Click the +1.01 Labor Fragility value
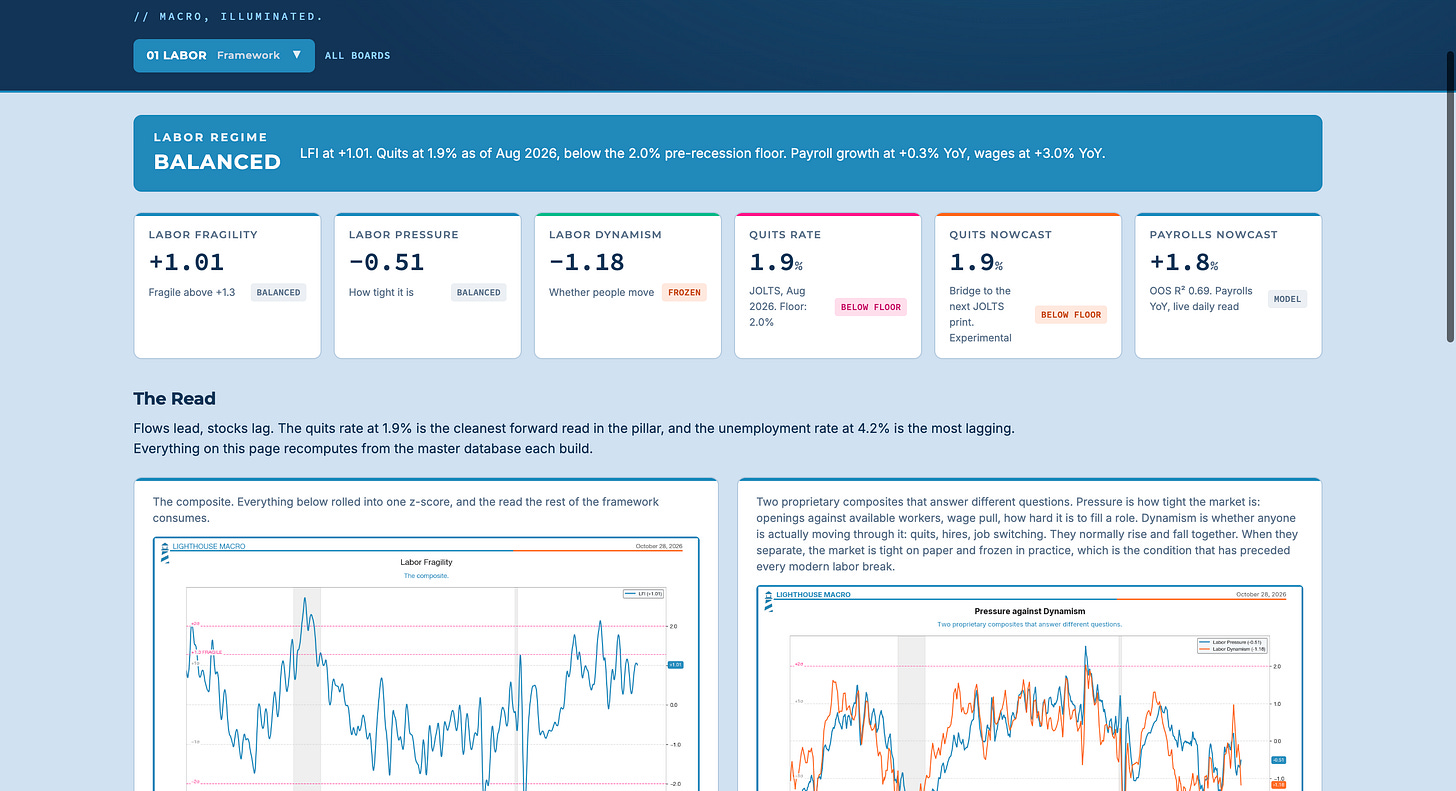This screenshot has height=791, width=1456. (186, 262)
